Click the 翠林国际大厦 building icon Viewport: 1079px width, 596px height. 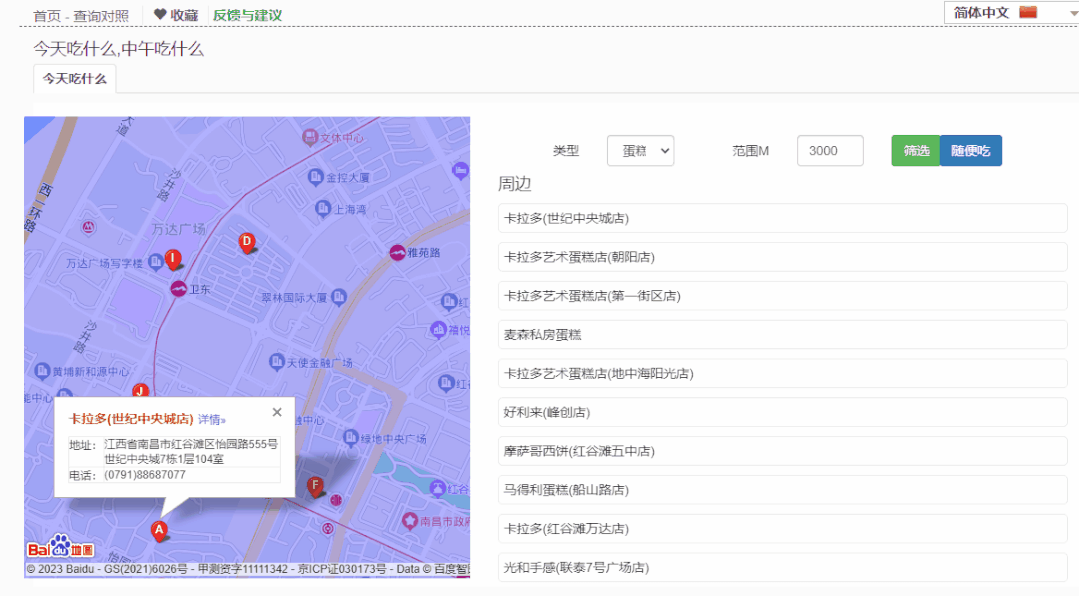tap(339, 297)
